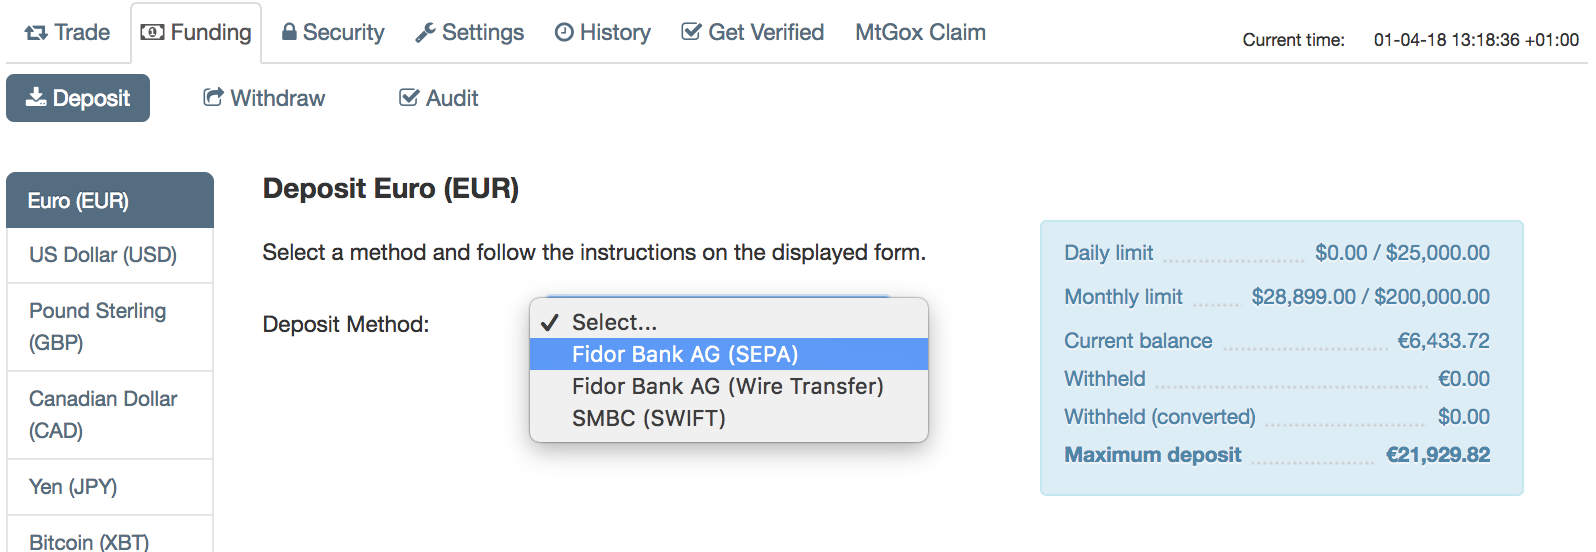Pick SMBC (SWIFT) deposit method
1596x552 pixels.
648,418
